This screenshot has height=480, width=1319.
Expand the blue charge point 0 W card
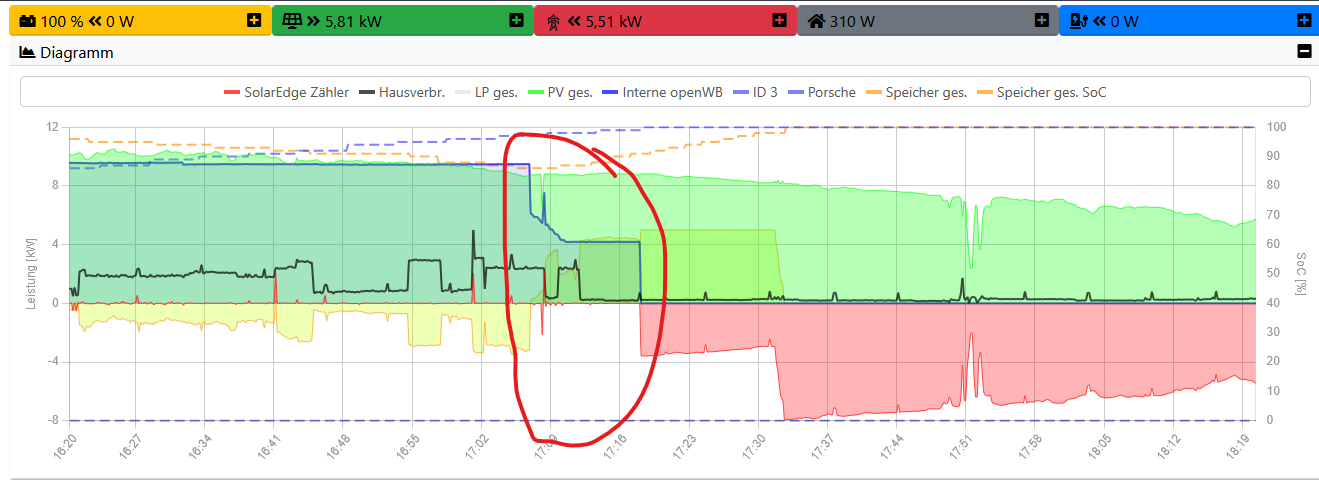pyautogui.click(x=1303, y=20)
